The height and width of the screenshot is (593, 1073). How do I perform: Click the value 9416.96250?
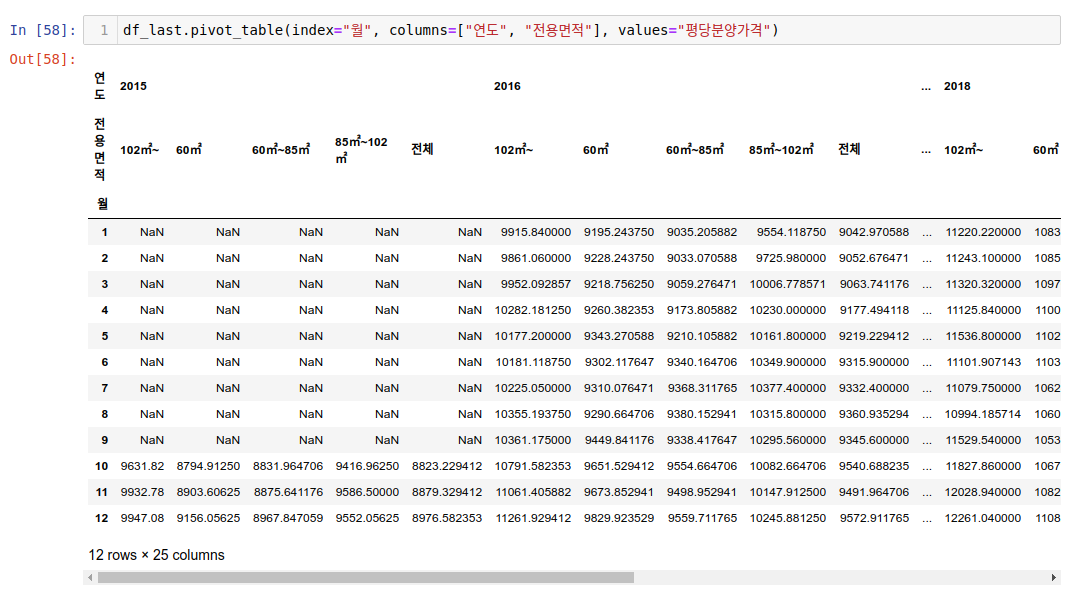coord(367,466)
